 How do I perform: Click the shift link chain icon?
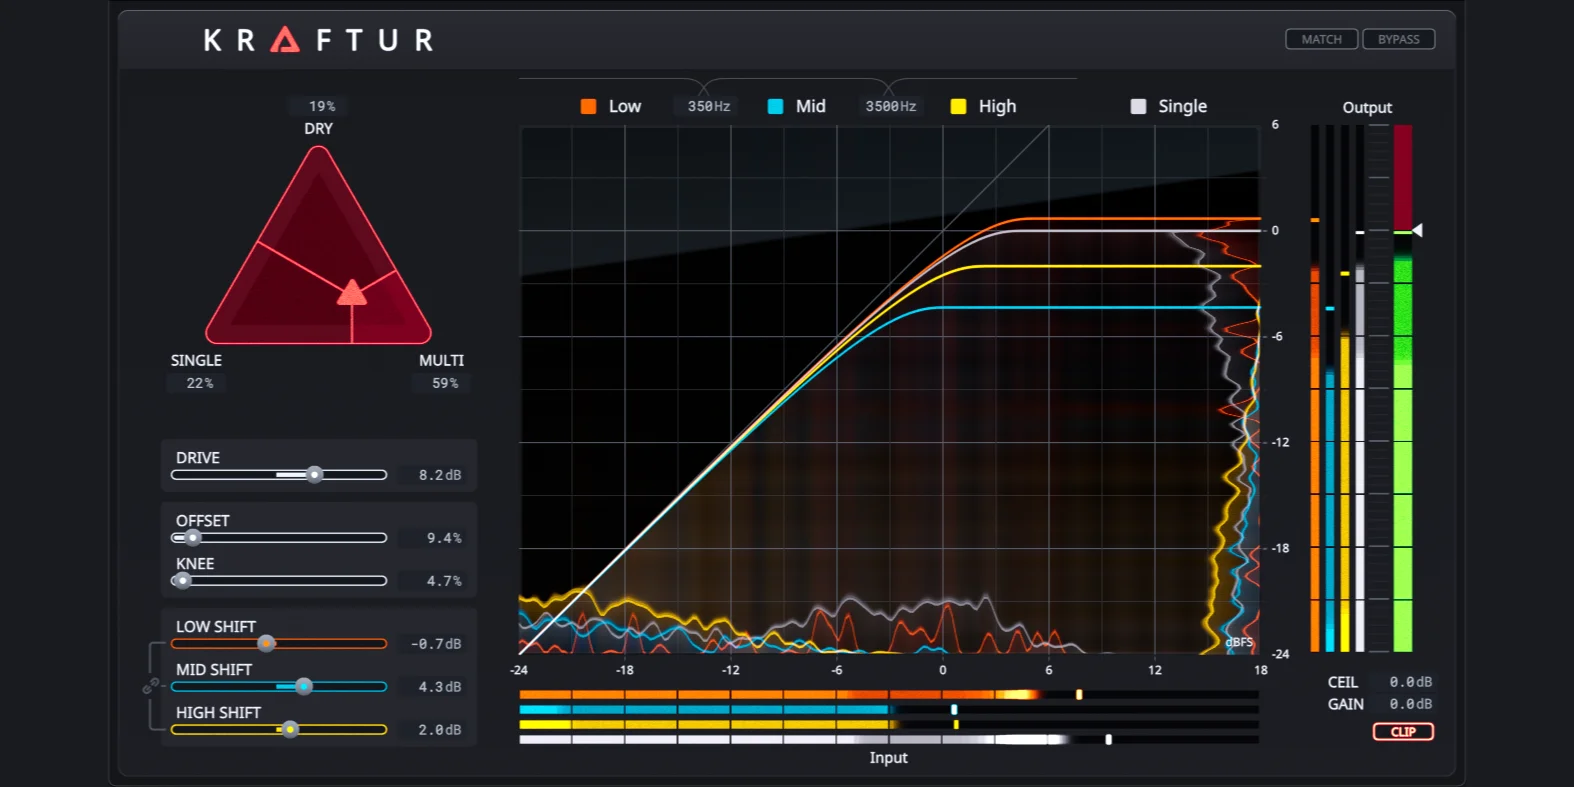(x=151, y=686)
